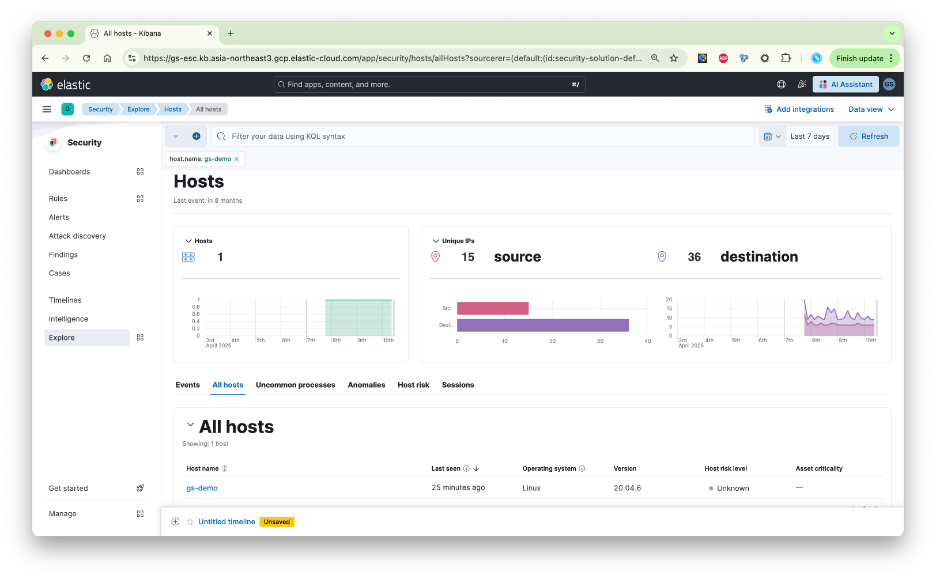Click the add filter plus icon
This screenshot has width=936, height=580.
coord(196,136)
